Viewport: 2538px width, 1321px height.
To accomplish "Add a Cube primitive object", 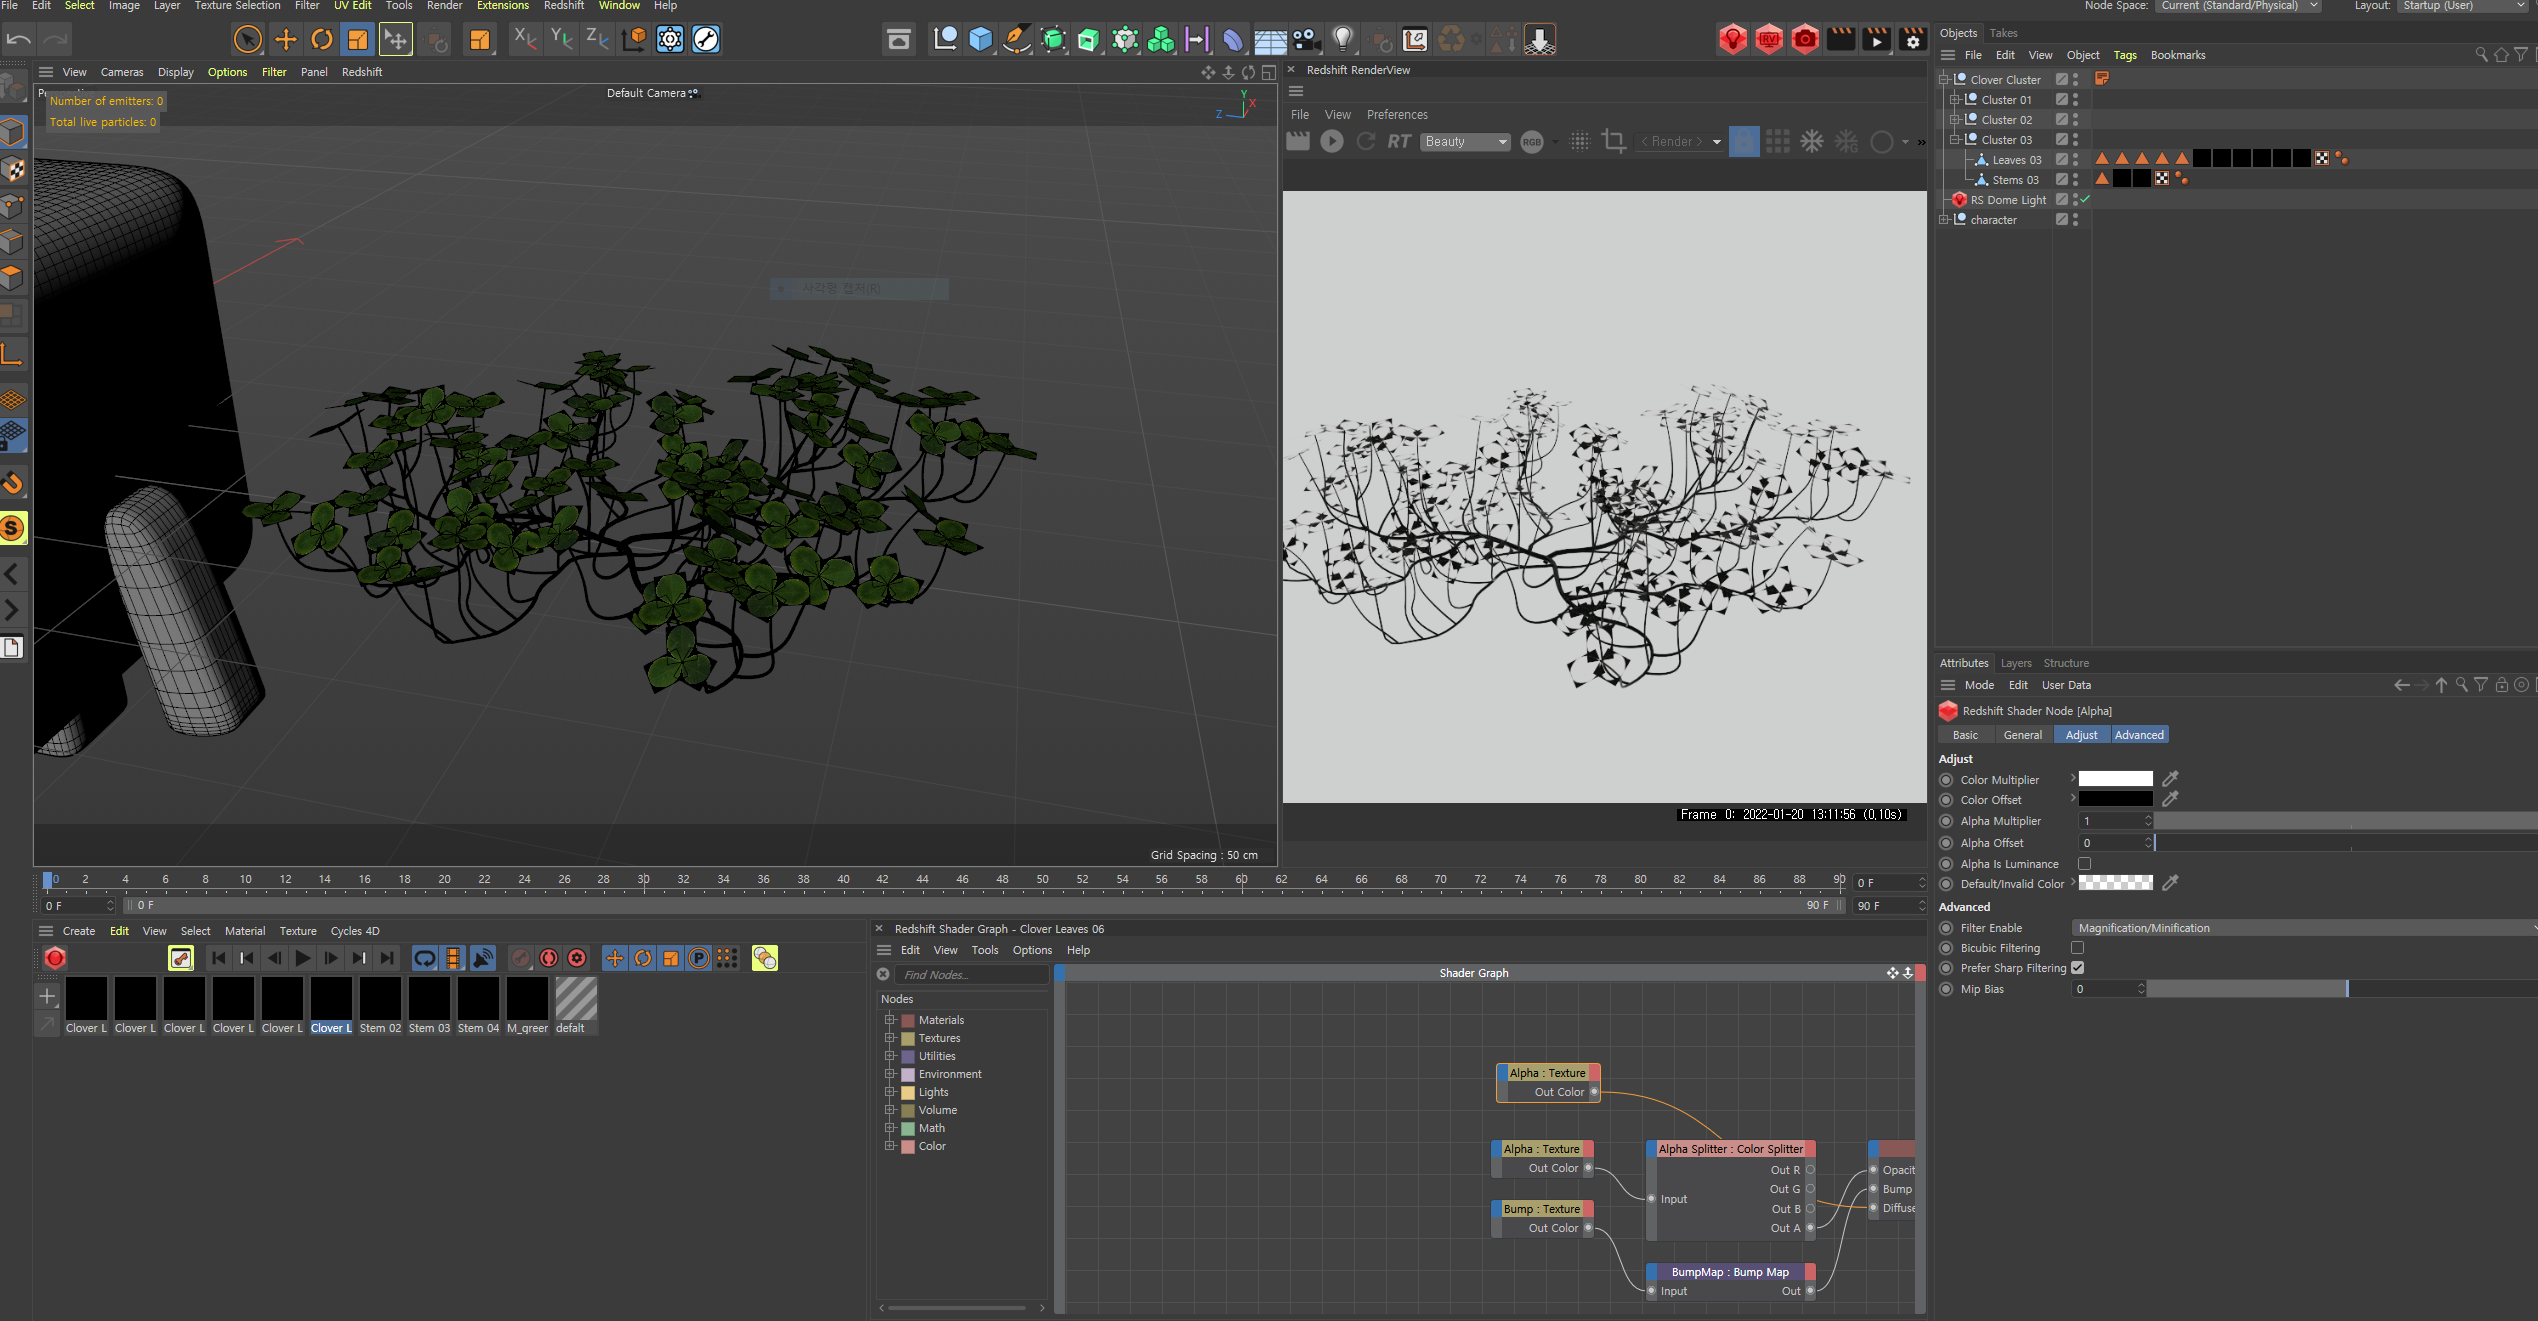I will pyautogui.click(x=981, y=39).
